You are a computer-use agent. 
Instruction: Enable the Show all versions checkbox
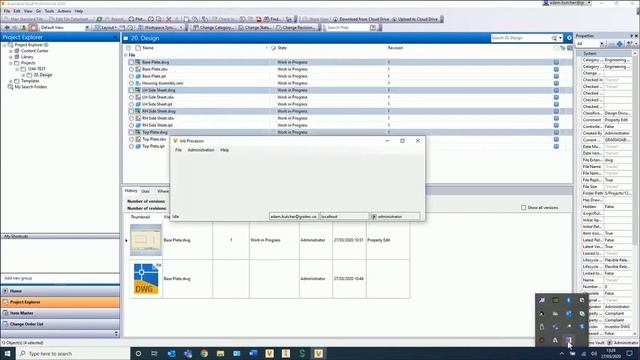coord(523,207)
